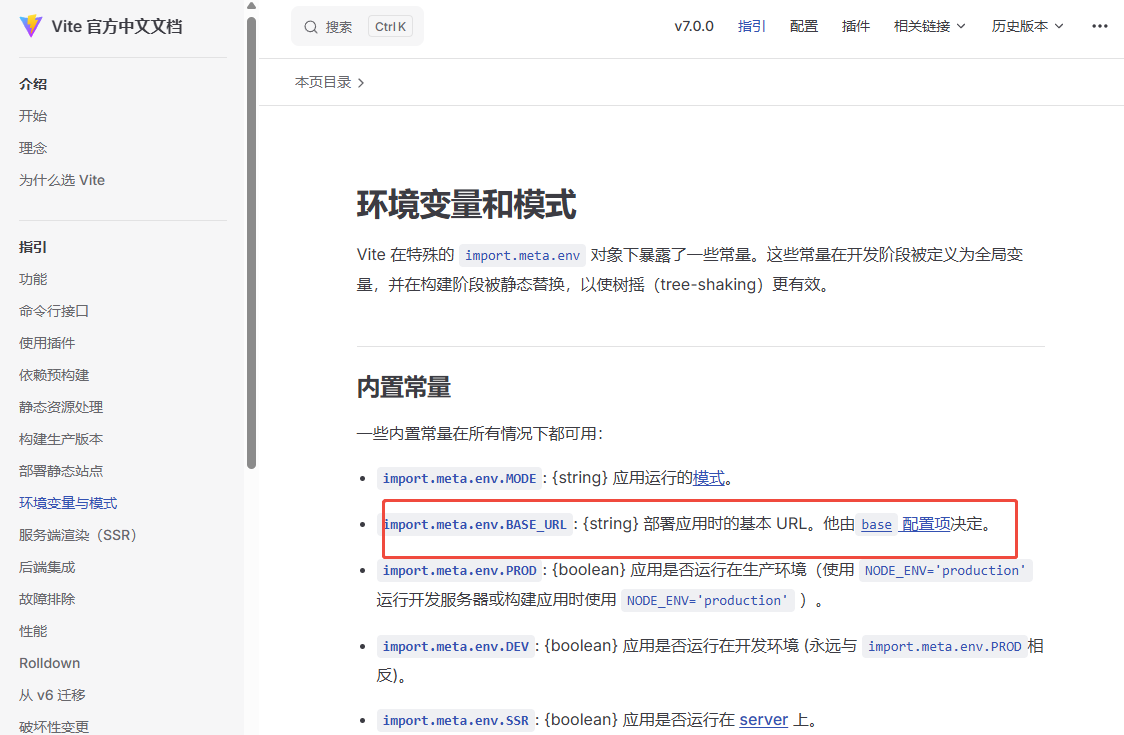Follow the server link in SSR item

[x=763, y=720]
